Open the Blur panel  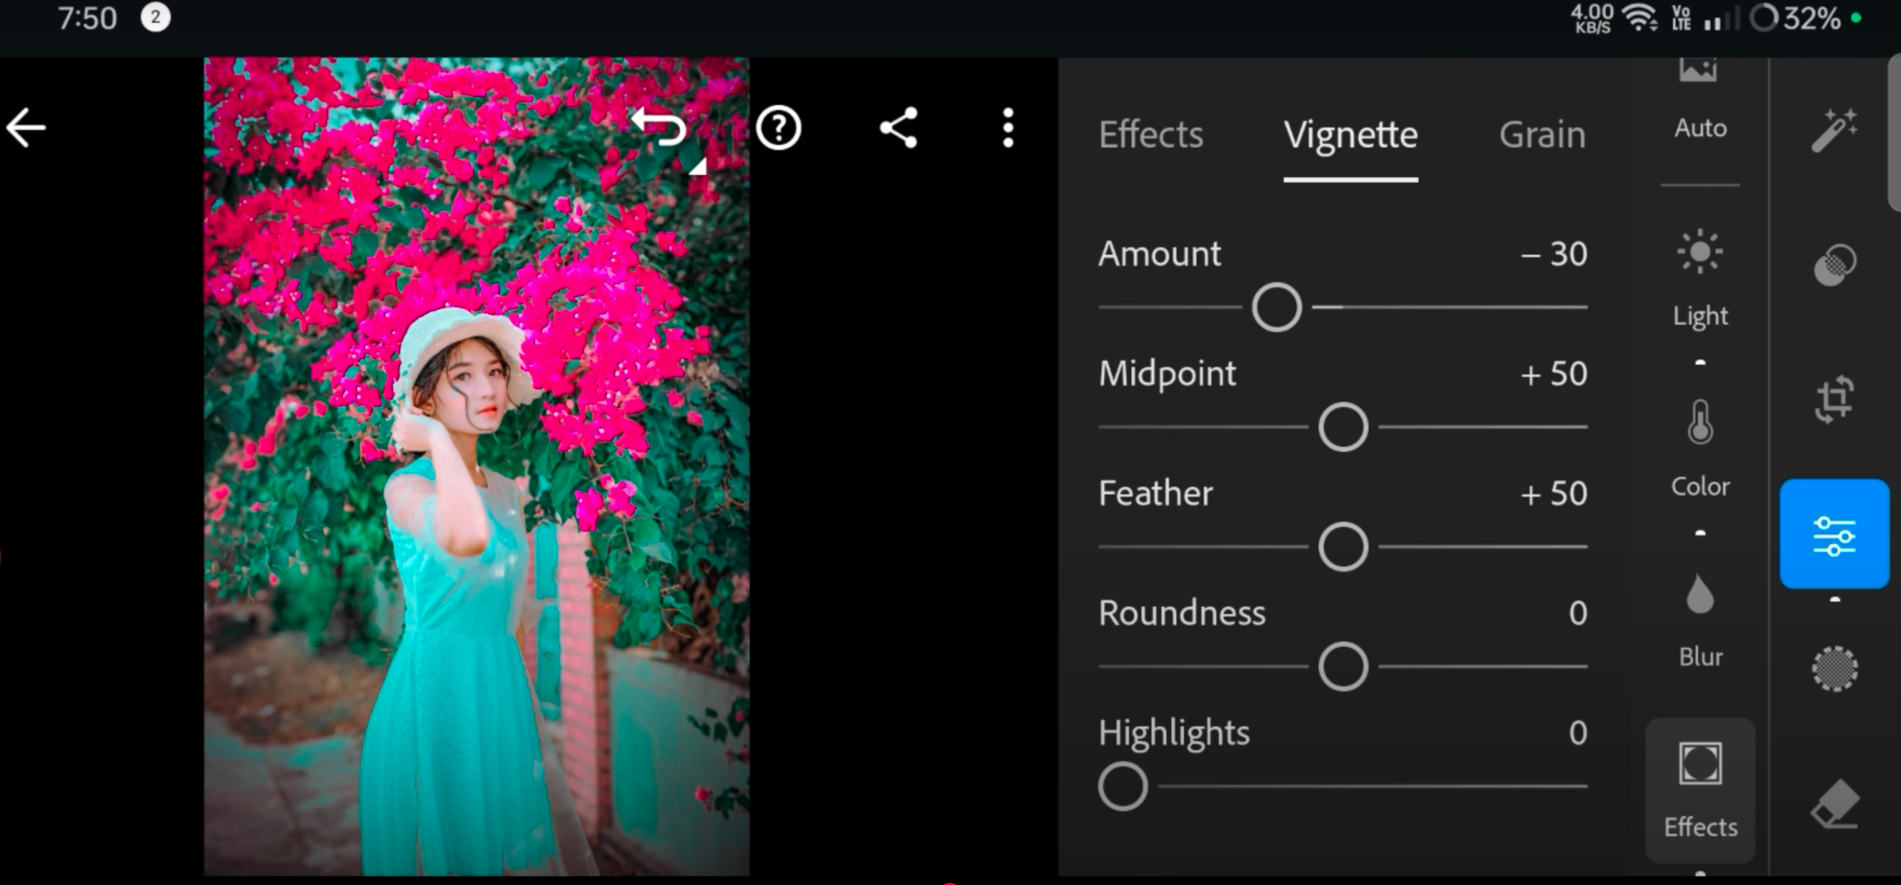1700,620
